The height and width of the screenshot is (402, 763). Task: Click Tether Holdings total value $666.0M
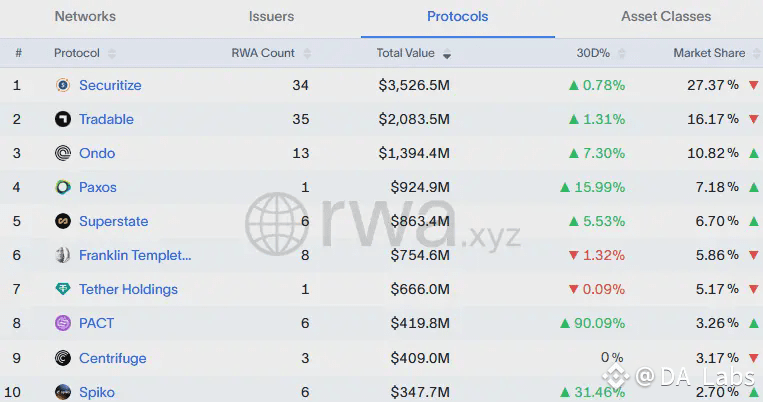[x=420, y=289]
